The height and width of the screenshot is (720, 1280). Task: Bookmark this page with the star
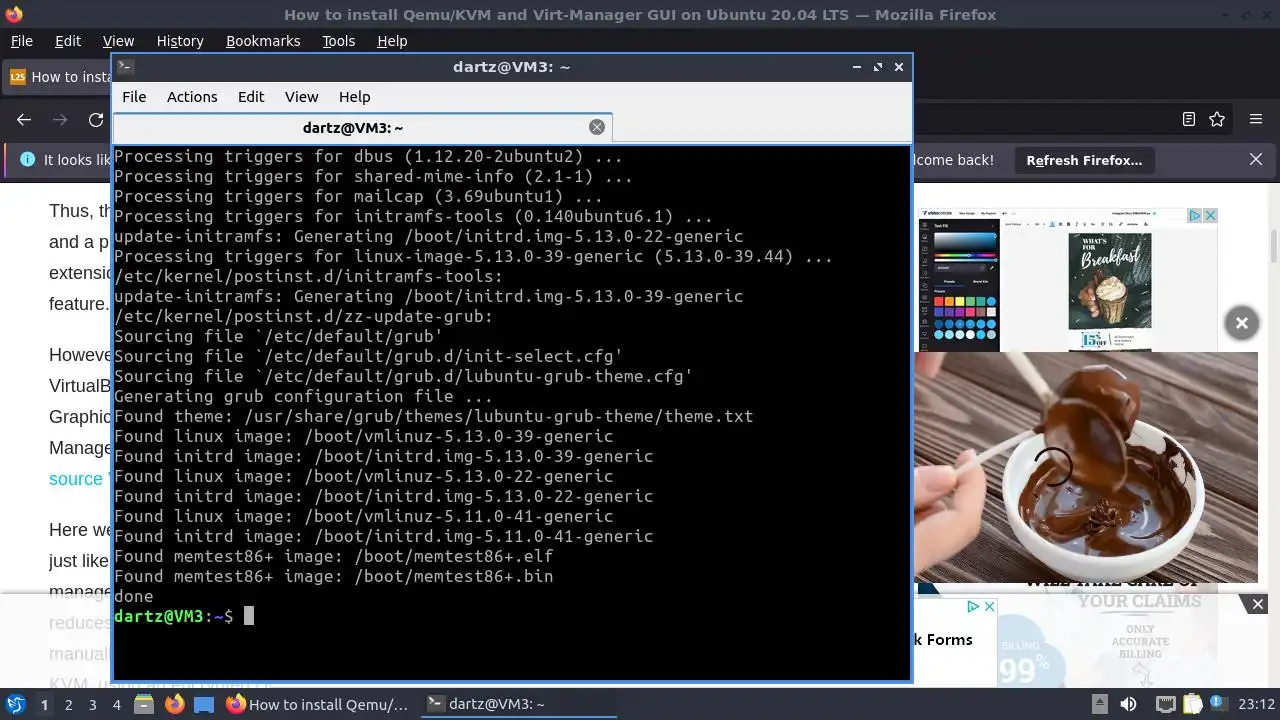pos(1217,119)
